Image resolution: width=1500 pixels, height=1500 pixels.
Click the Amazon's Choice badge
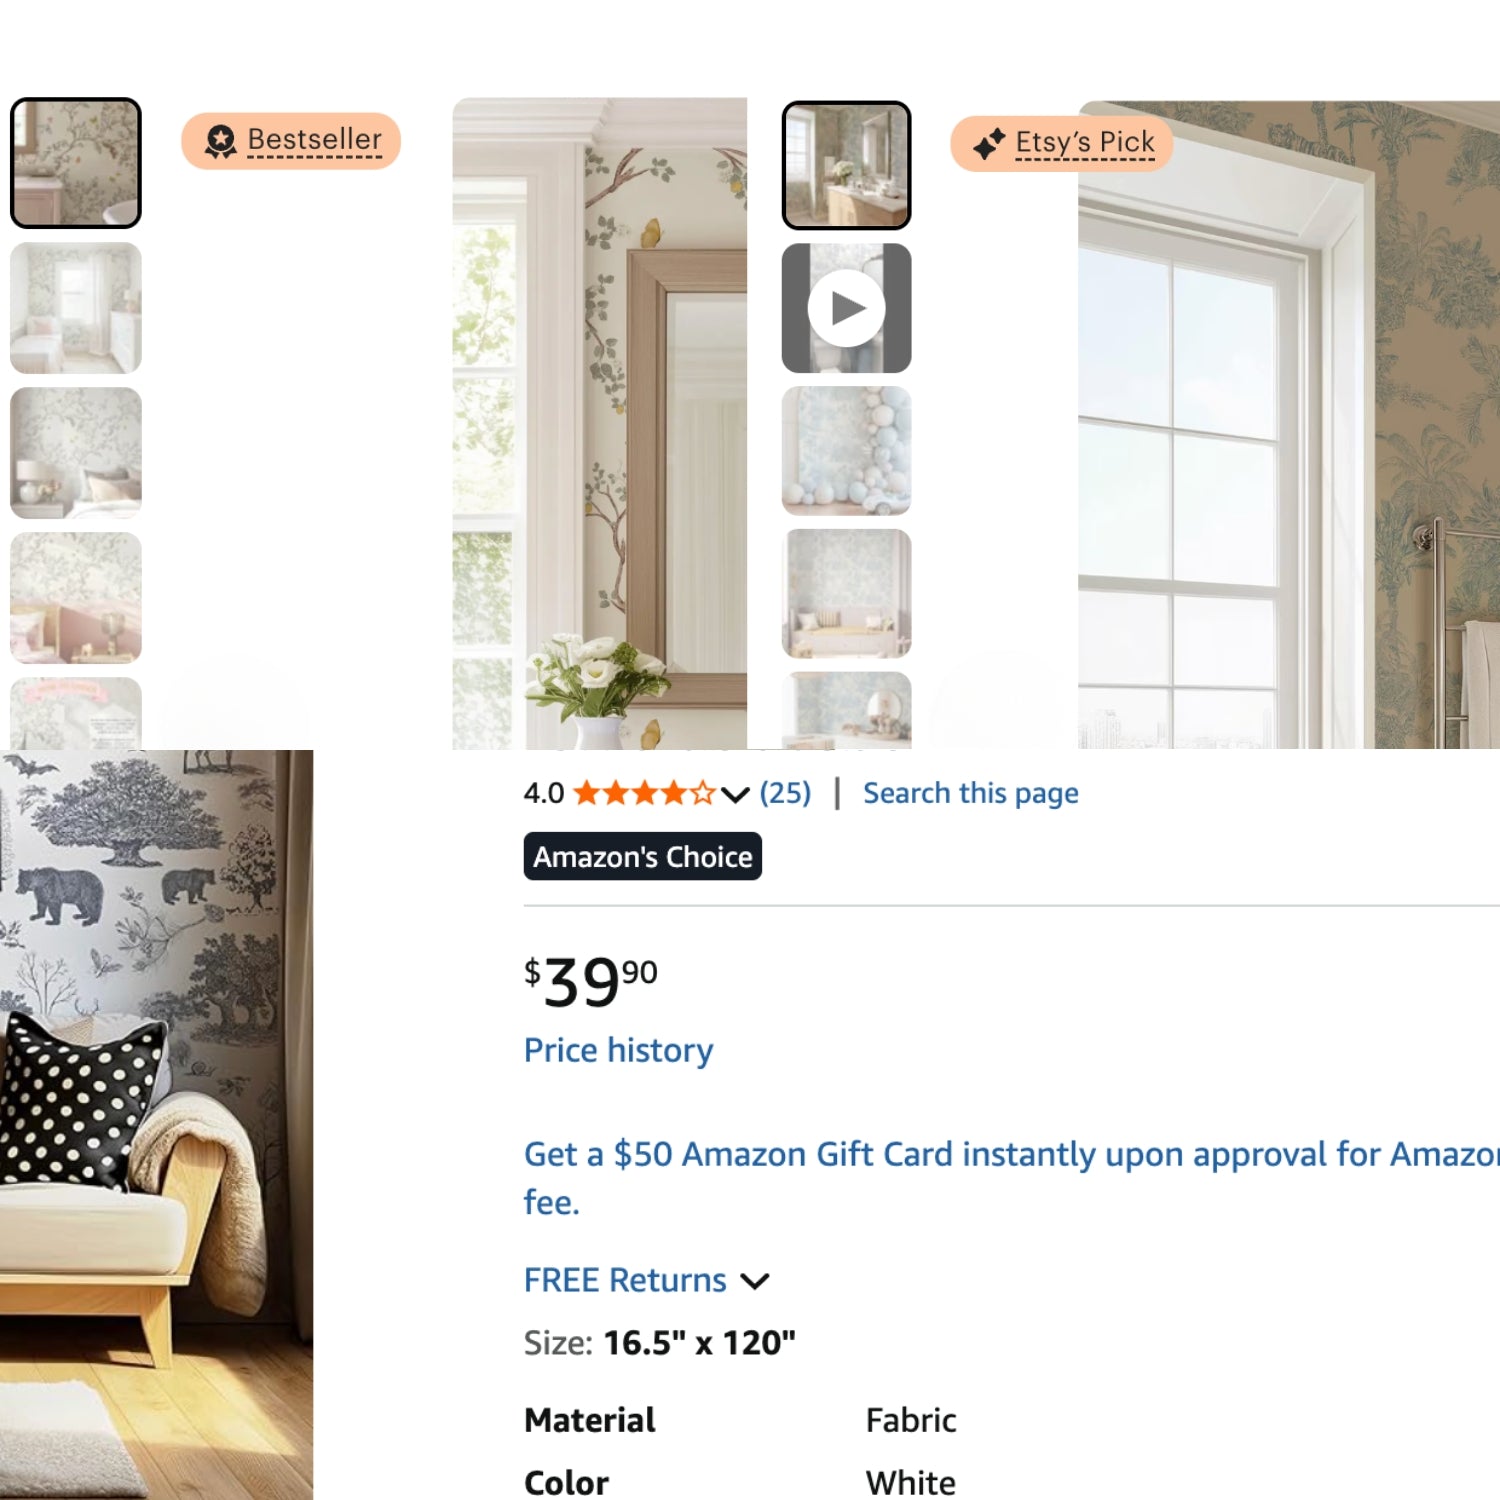tap(642, 856)
